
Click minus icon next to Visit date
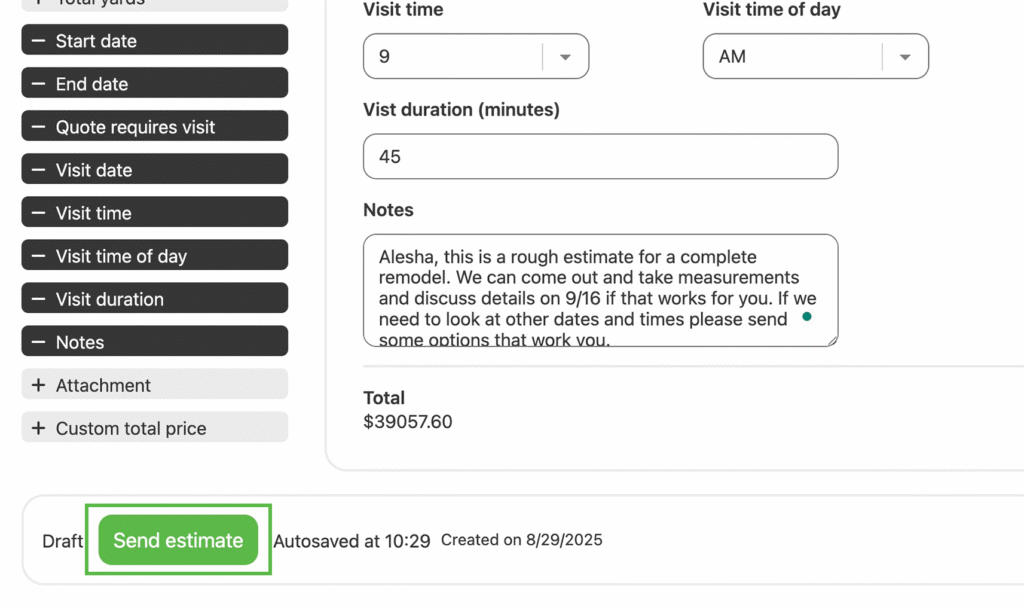38,170
